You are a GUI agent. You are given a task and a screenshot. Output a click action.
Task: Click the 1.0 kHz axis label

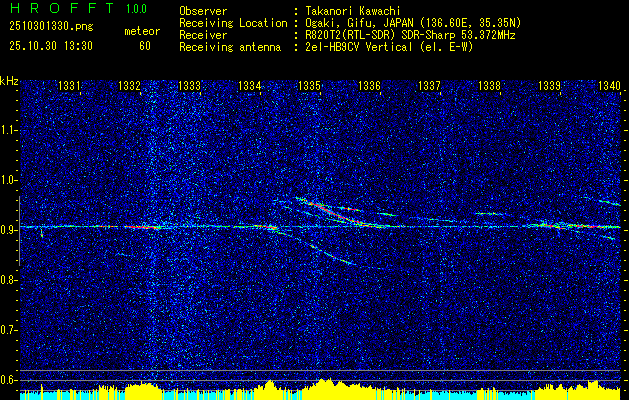[x=8, y=180]
